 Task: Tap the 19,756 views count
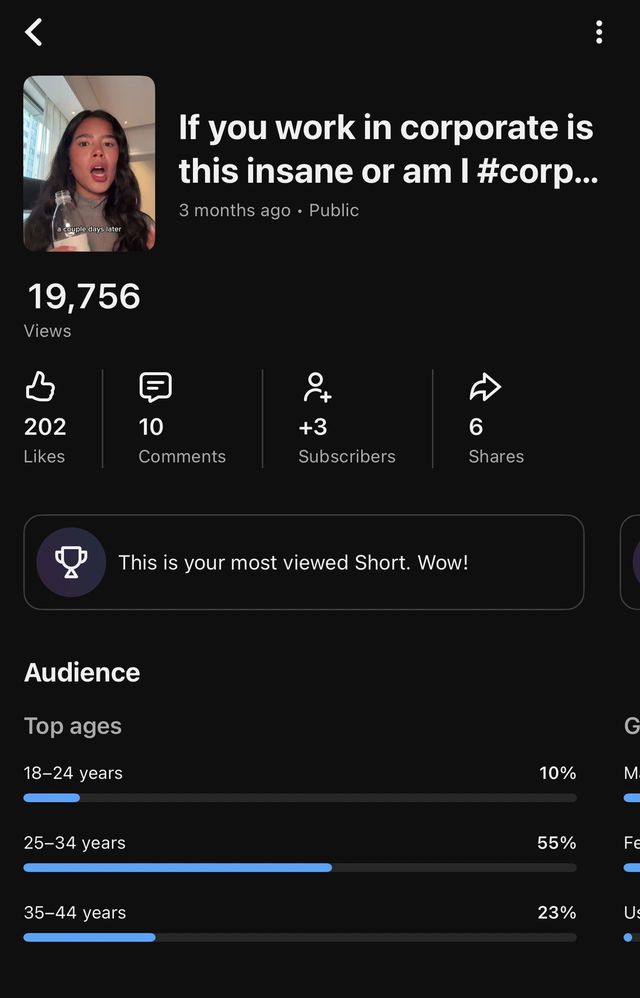84,297
